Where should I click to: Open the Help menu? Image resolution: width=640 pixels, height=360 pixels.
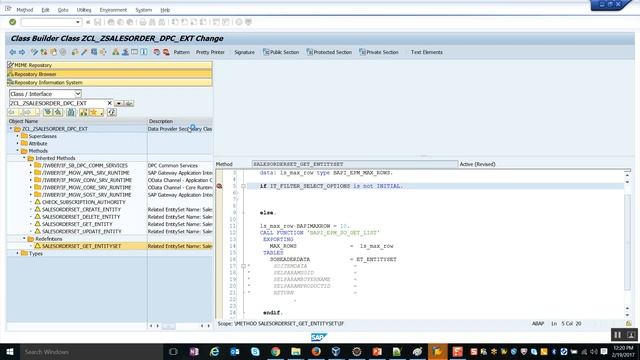165,10
